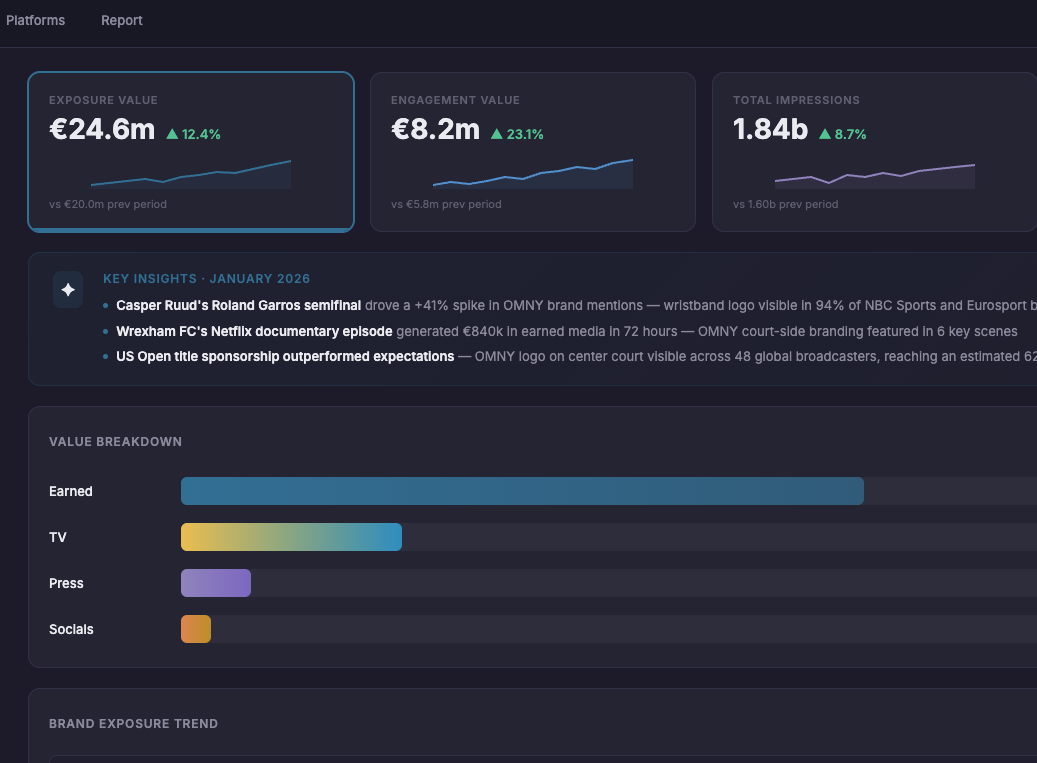Select the Engagement Value card
The image size is (1037, 763).
532,151
